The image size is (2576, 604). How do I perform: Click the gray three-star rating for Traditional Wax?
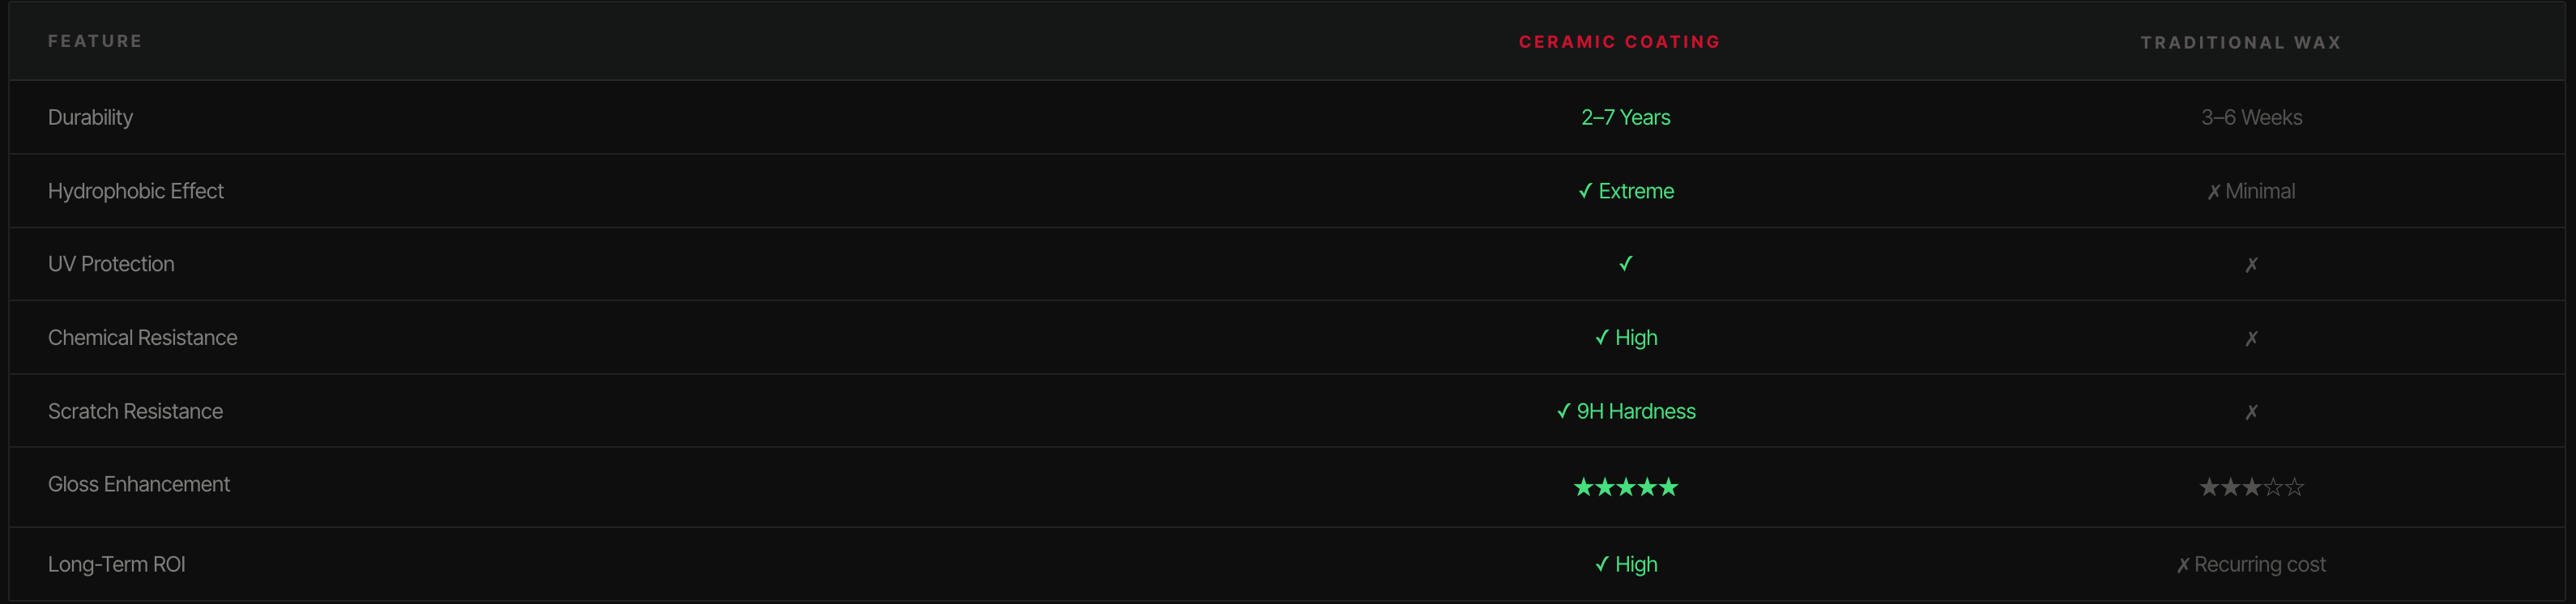pos(2251,487)
